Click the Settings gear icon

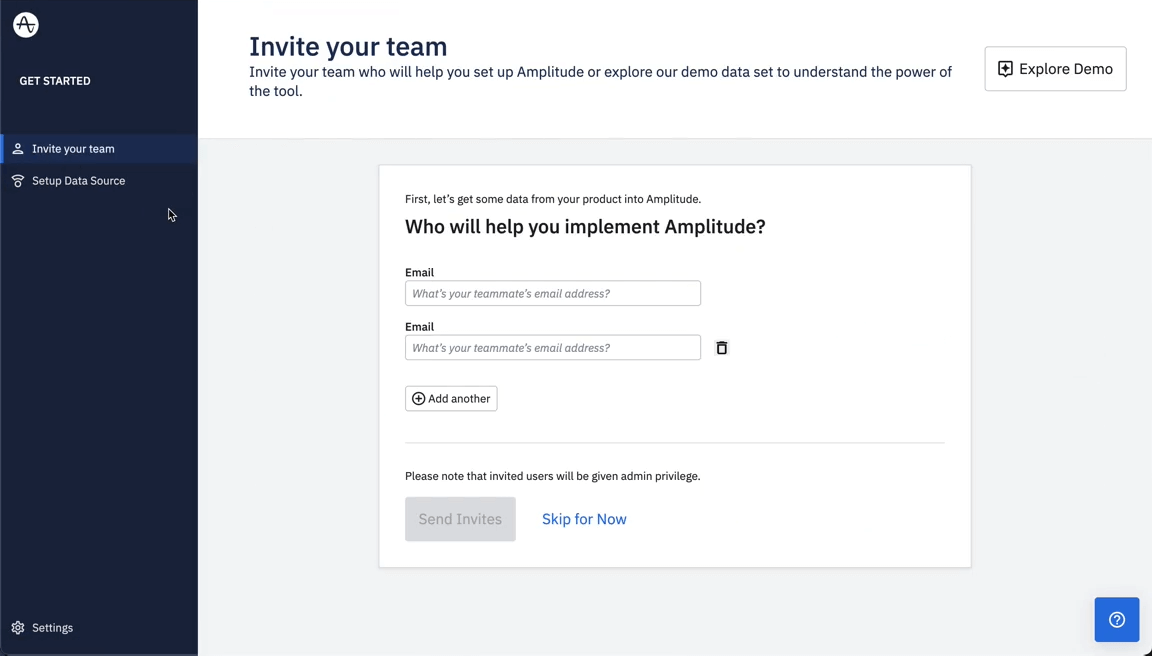[x=18, y=628]
